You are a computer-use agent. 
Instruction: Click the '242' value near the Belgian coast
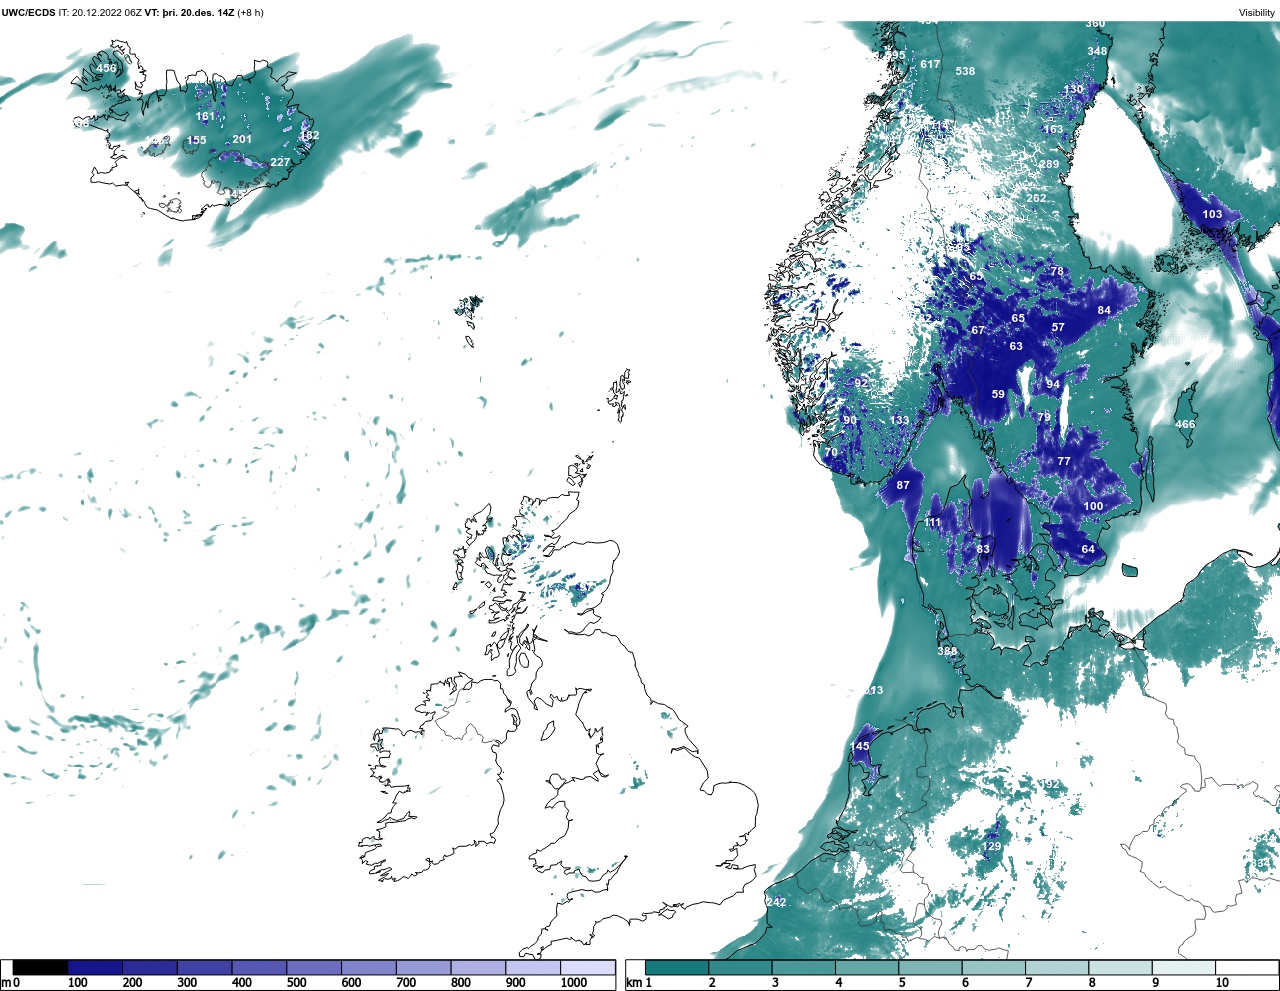776,902
